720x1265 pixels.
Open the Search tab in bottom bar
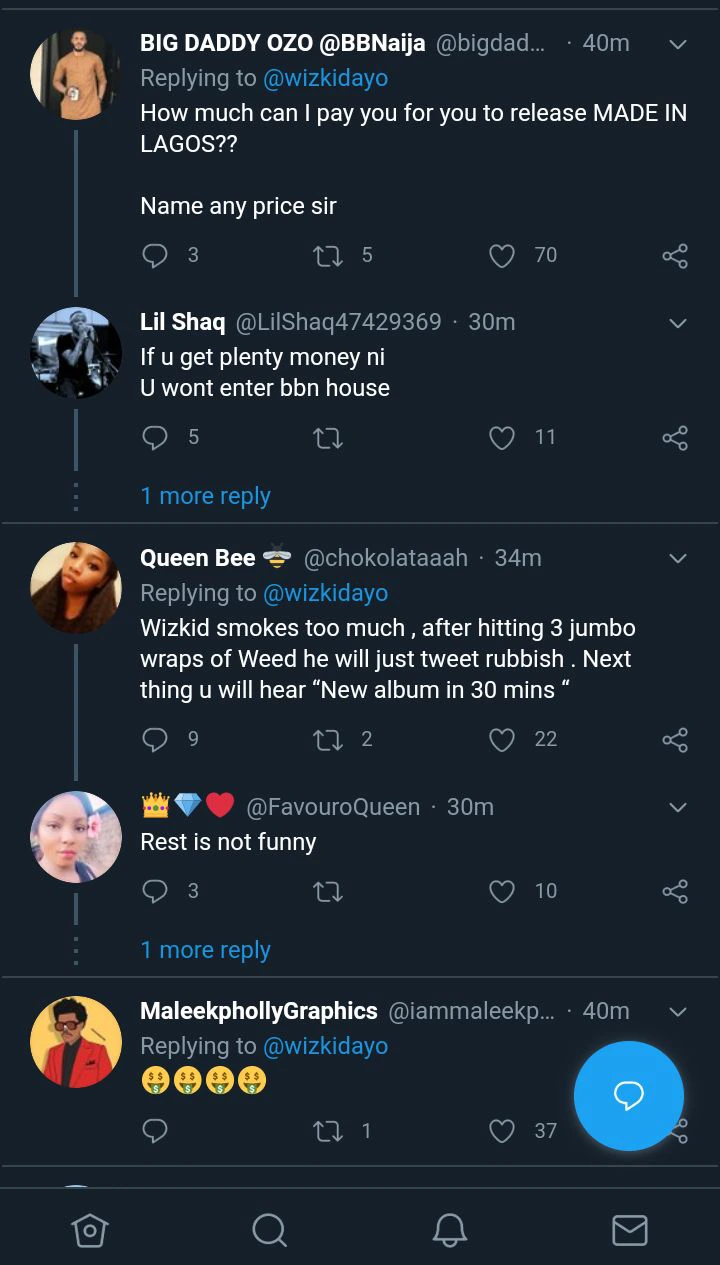269,1230
